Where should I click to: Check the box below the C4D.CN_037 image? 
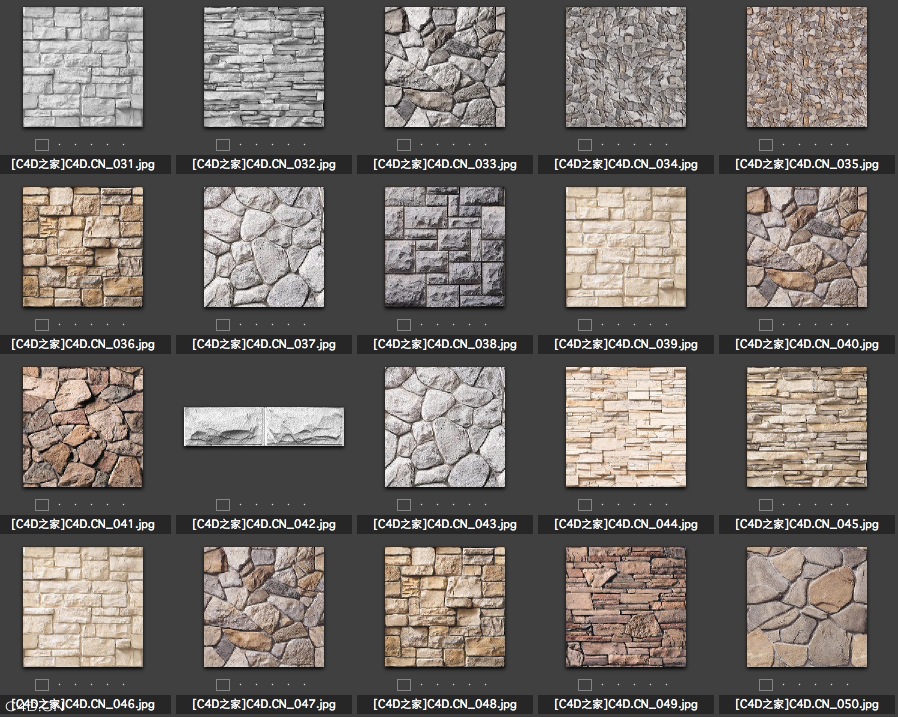tap(223, 325)
